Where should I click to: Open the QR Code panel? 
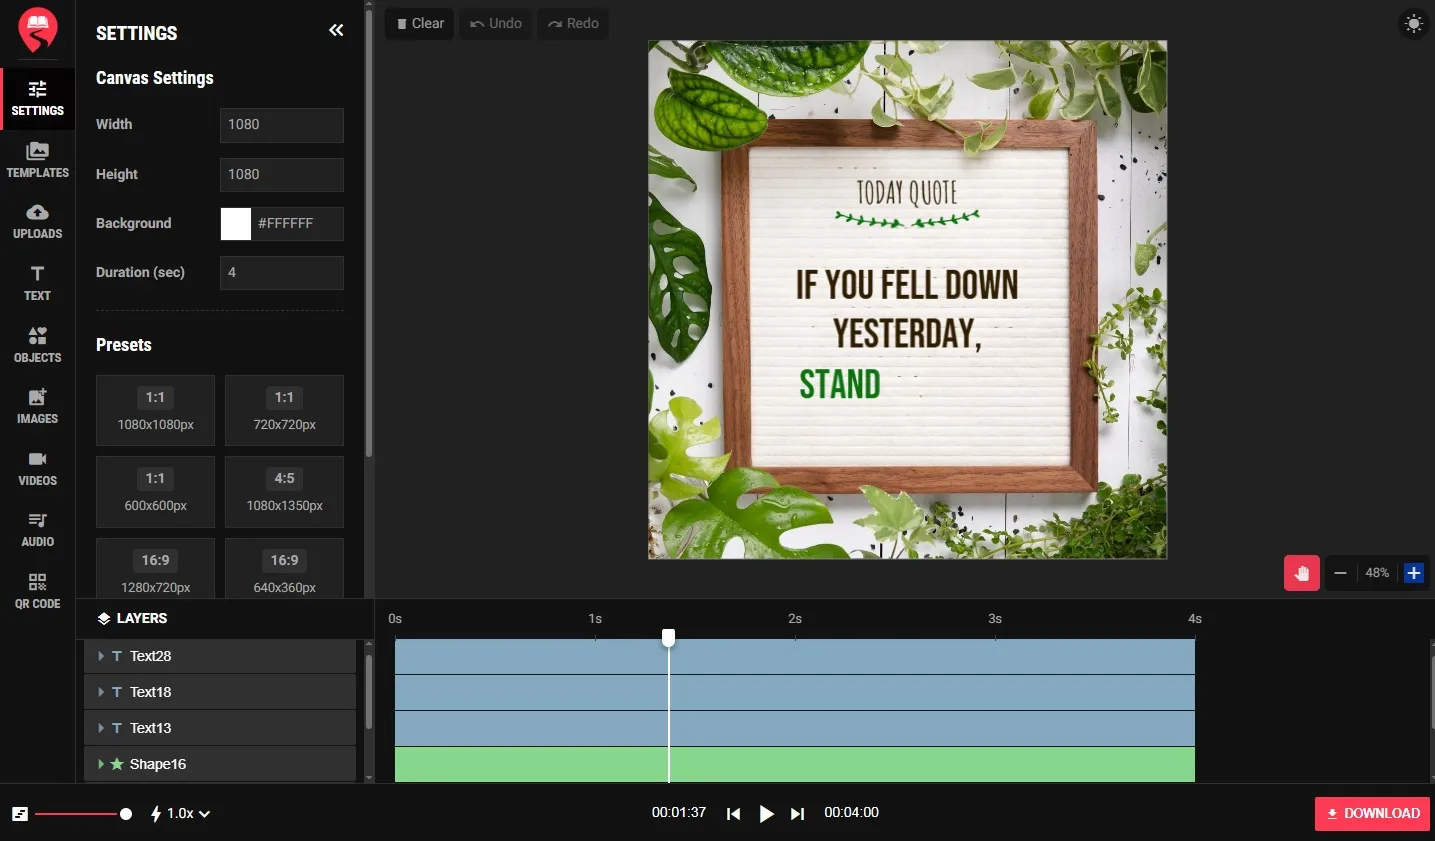tap(37, 591)
